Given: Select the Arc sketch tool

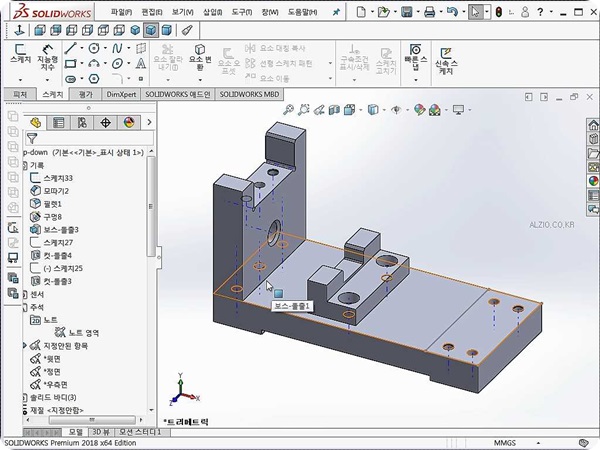Looking at the screenshot, I should click(x=94, y=64).
